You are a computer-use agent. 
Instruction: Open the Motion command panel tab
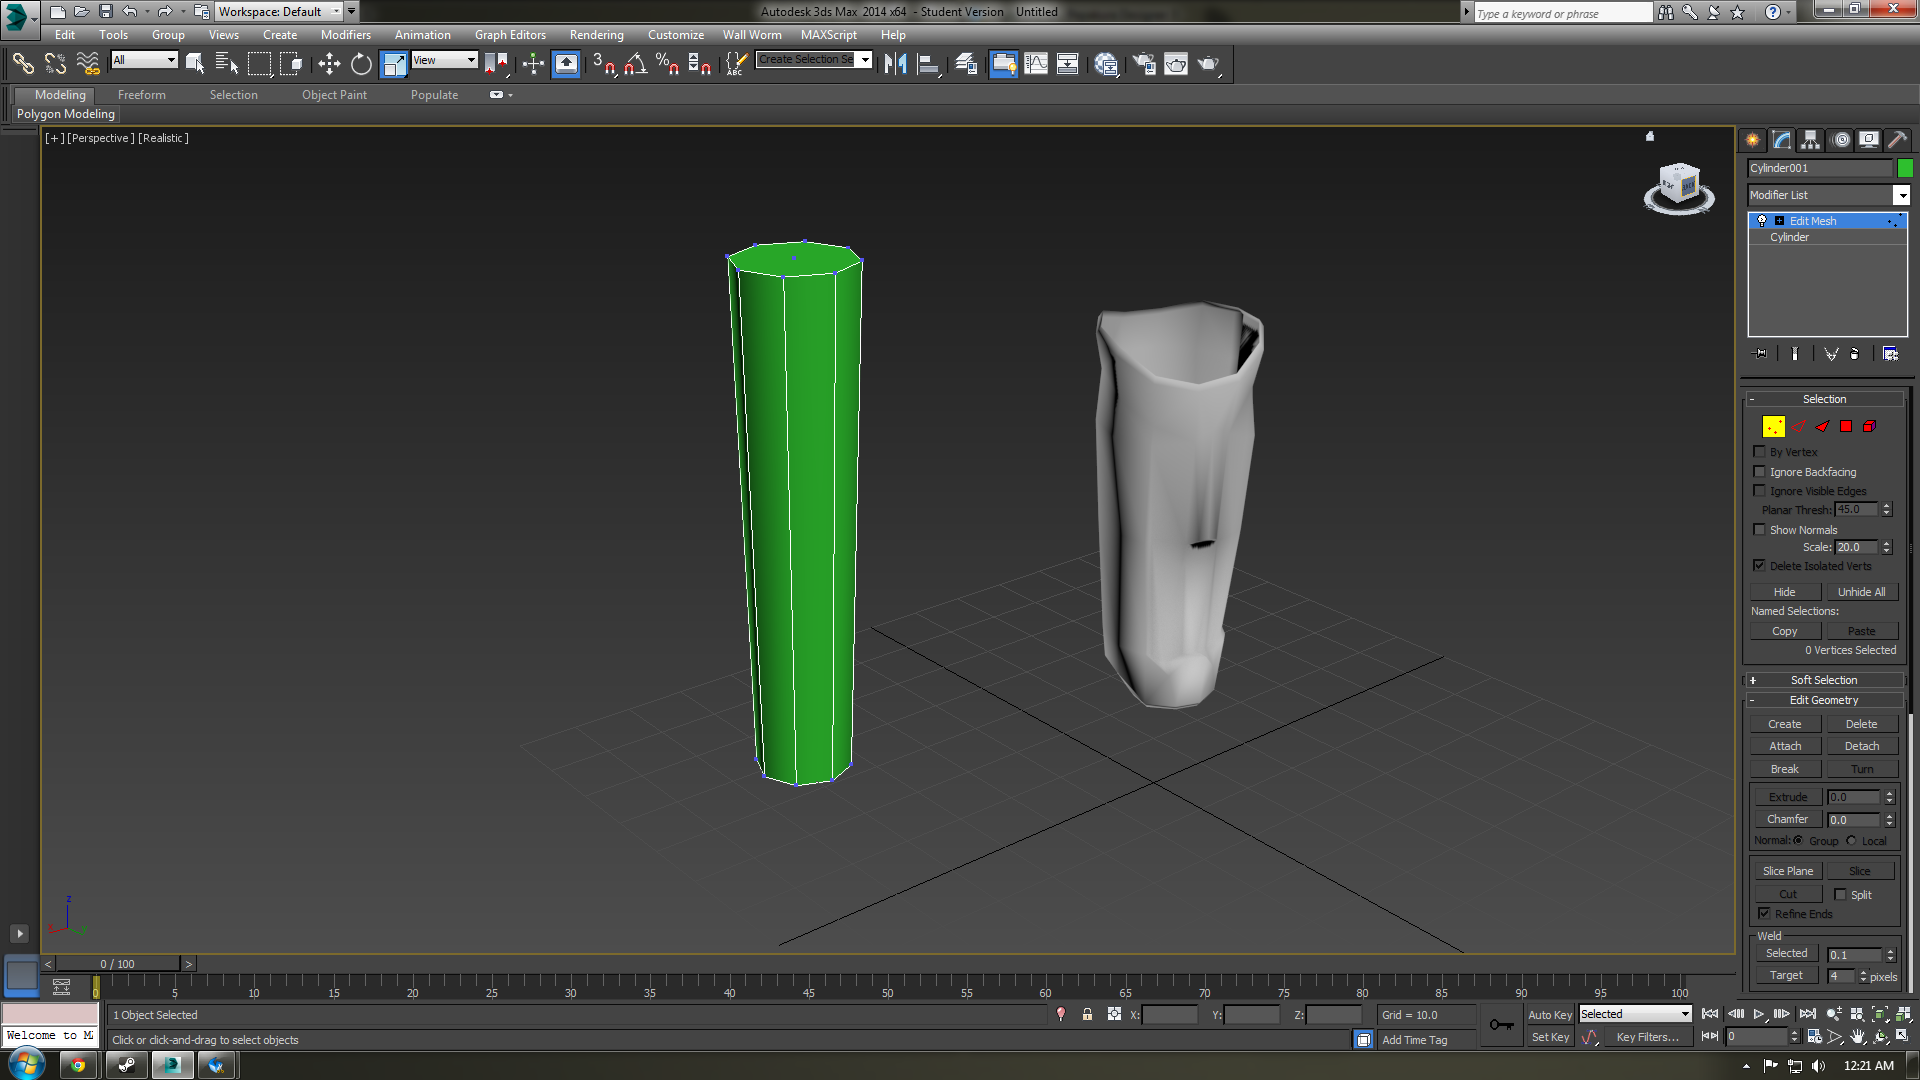click(x=1841, y=140)
